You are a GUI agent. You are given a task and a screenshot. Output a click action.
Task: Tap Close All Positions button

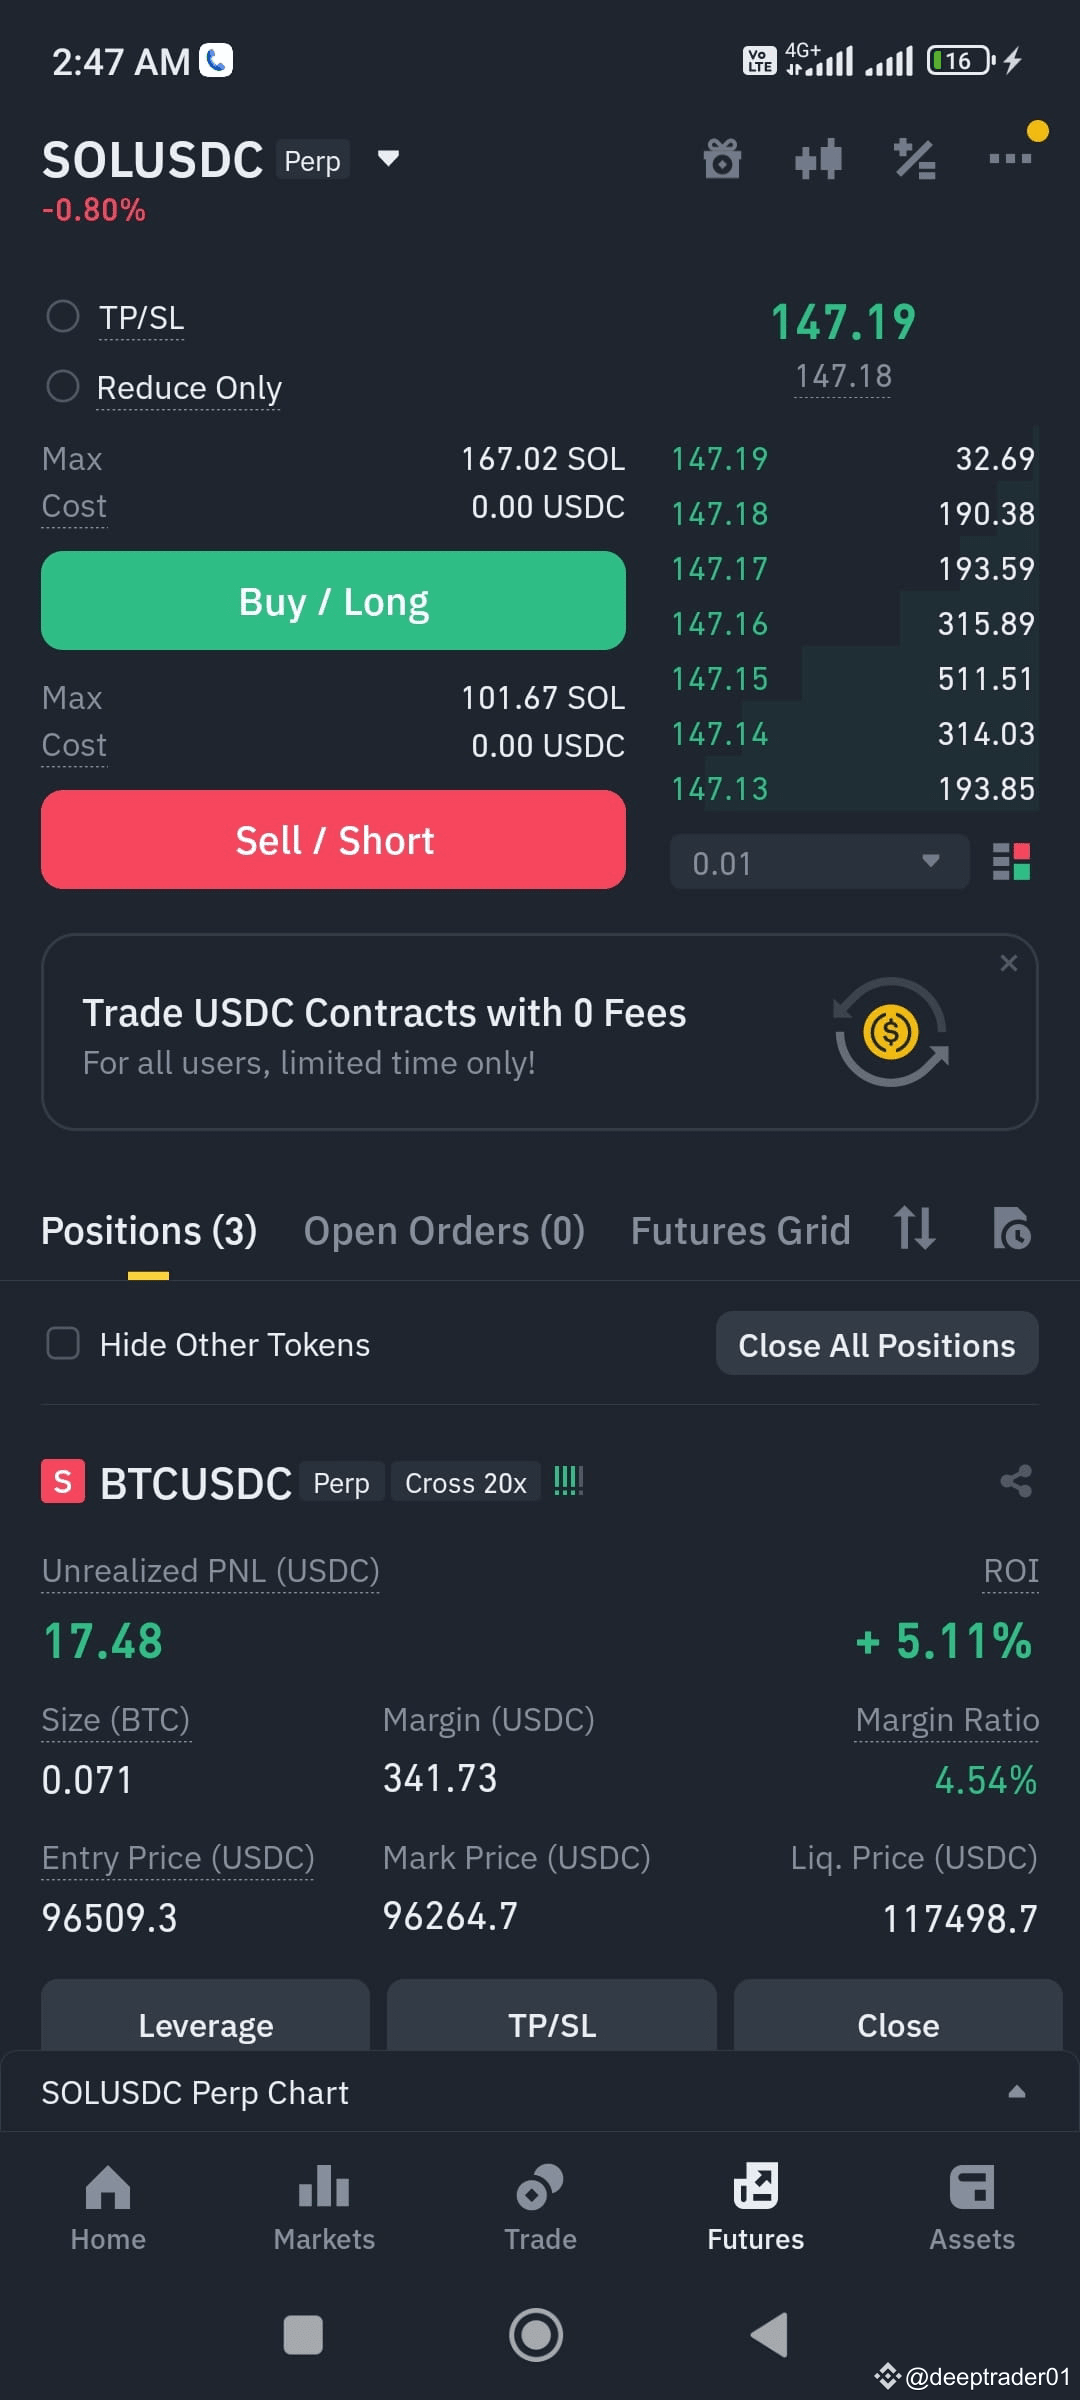[x=877, y=1344]
